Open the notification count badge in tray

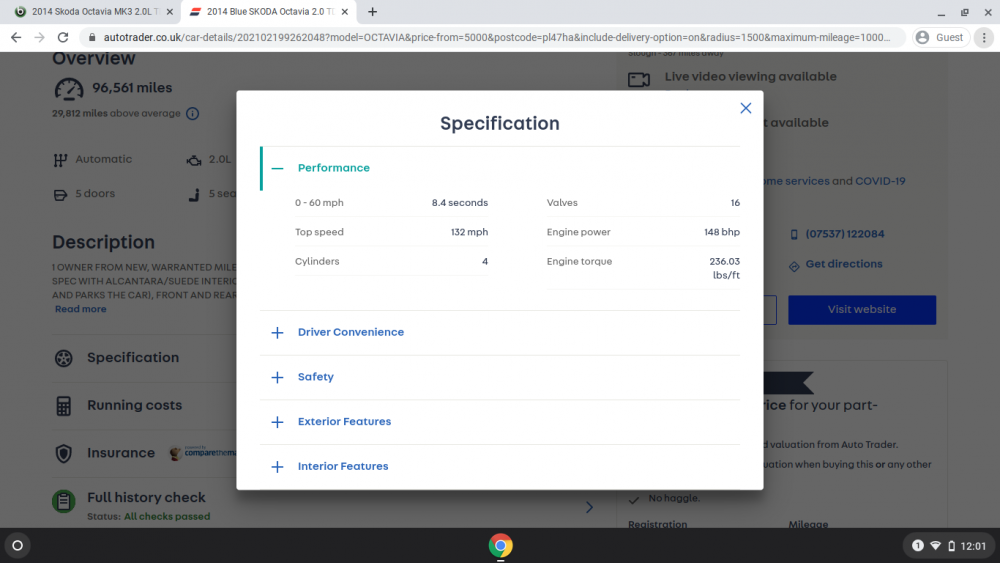[x=918, y=546]
